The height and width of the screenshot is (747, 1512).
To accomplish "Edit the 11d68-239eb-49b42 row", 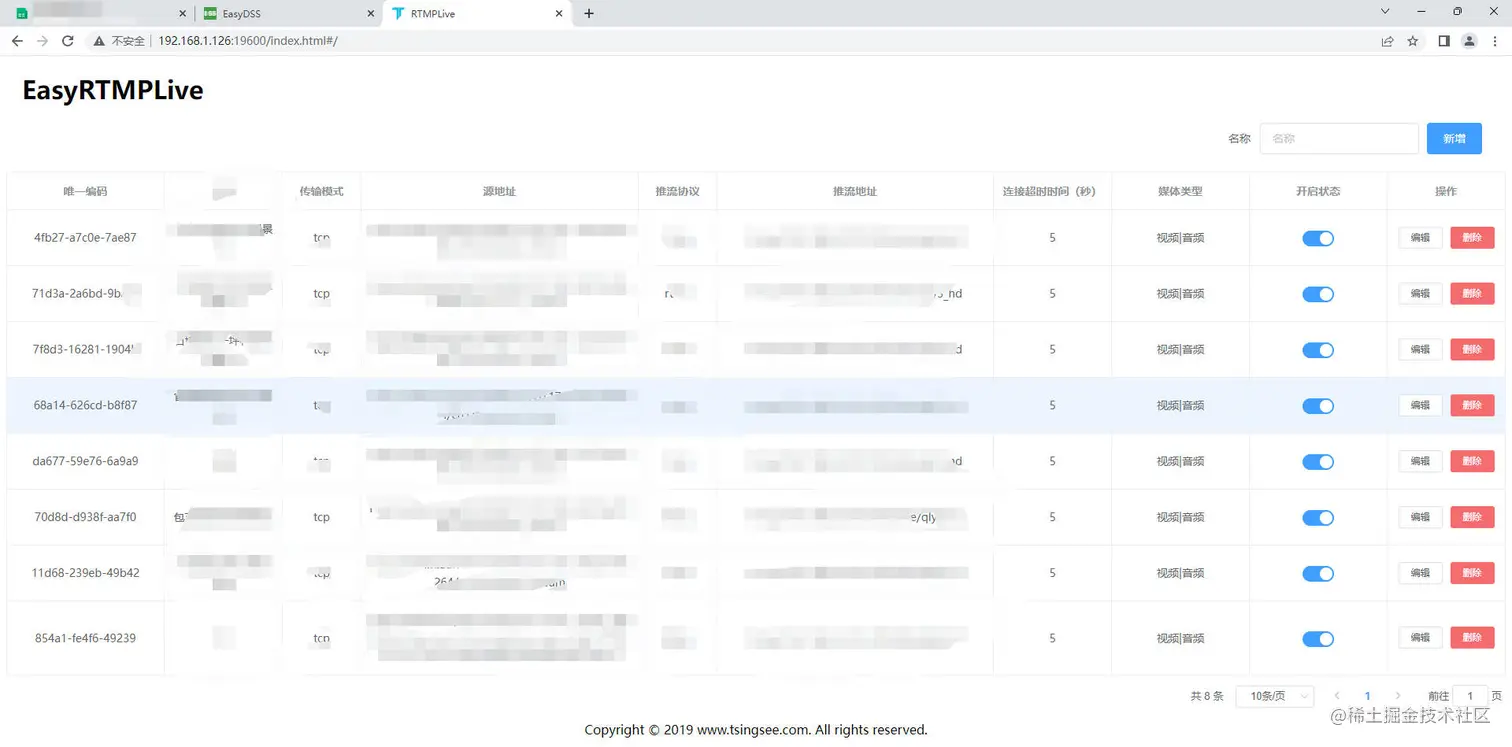I will coord(1420,574).
